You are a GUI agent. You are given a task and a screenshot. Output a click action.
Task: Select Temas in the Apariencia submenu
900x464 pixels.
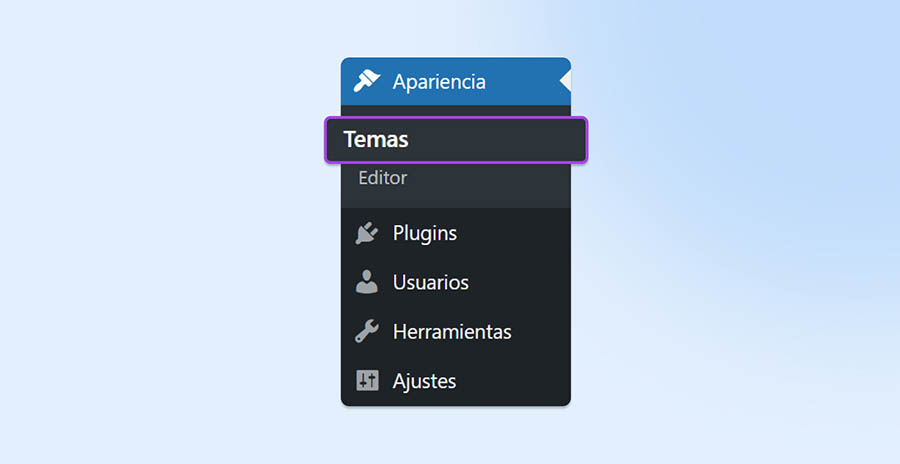(376, 140)
